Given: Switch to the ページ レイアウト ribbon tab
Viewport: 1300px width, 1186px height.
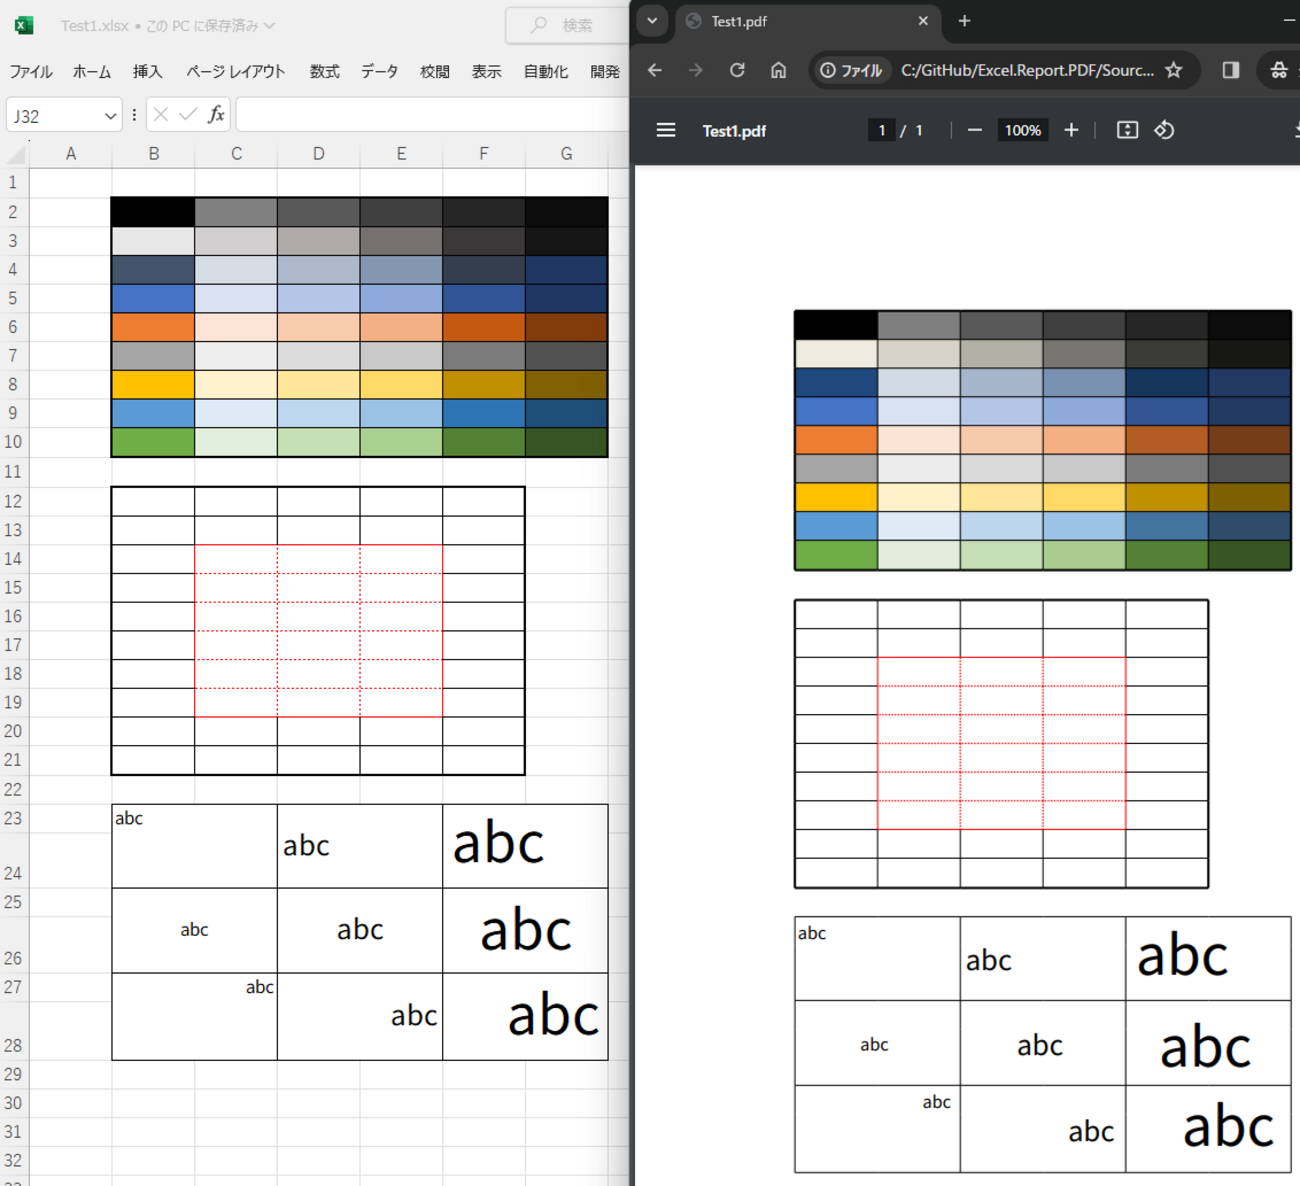Looking at the screenshot, I should (236, 71).
